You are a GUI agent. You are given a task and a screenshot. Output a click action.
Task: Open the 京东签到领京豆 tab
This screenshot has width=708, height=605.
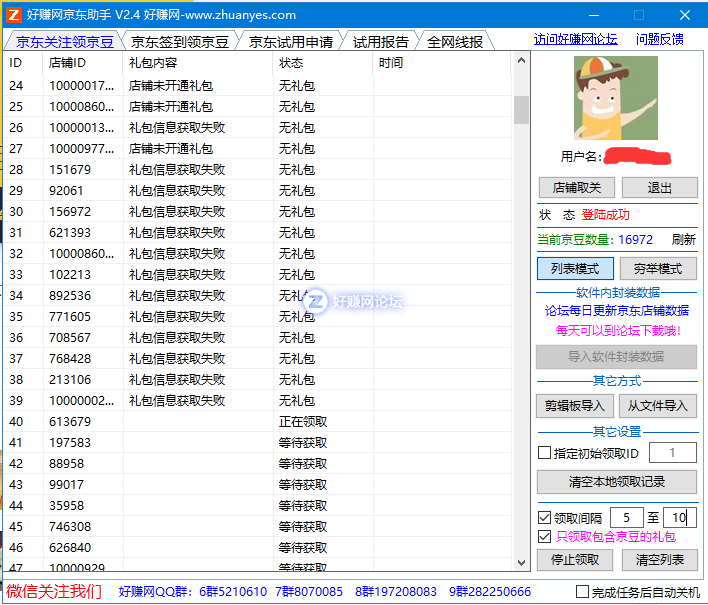click(179, 42)
